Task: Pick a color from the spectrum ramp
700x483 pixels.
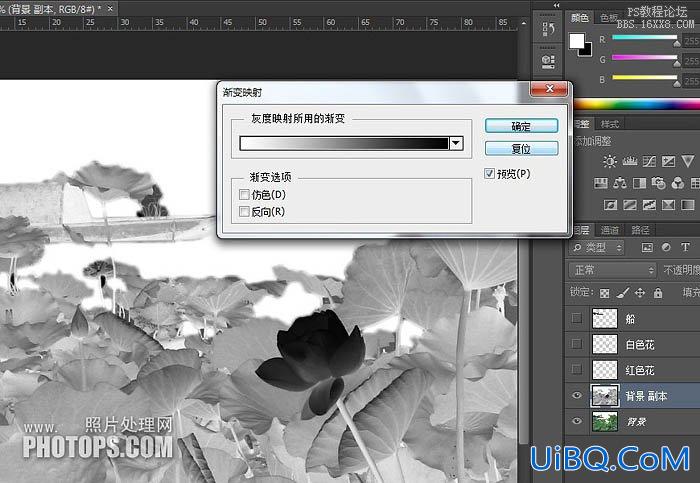Action: tap(636, 104)
